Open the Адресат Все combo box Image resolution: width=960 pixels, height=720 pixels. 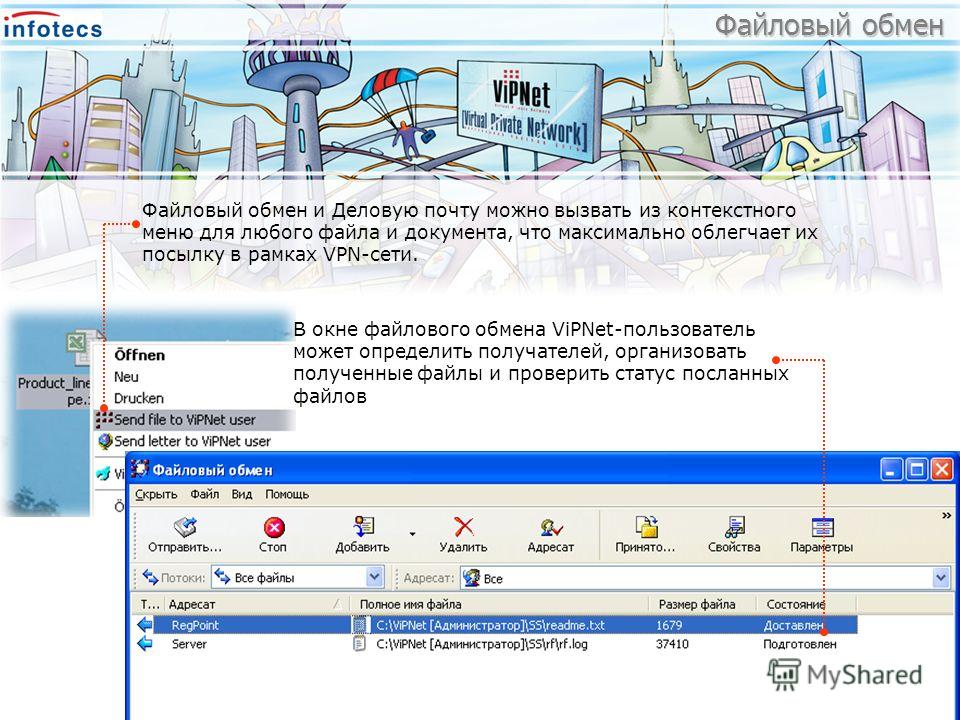[x=706, y=577]
